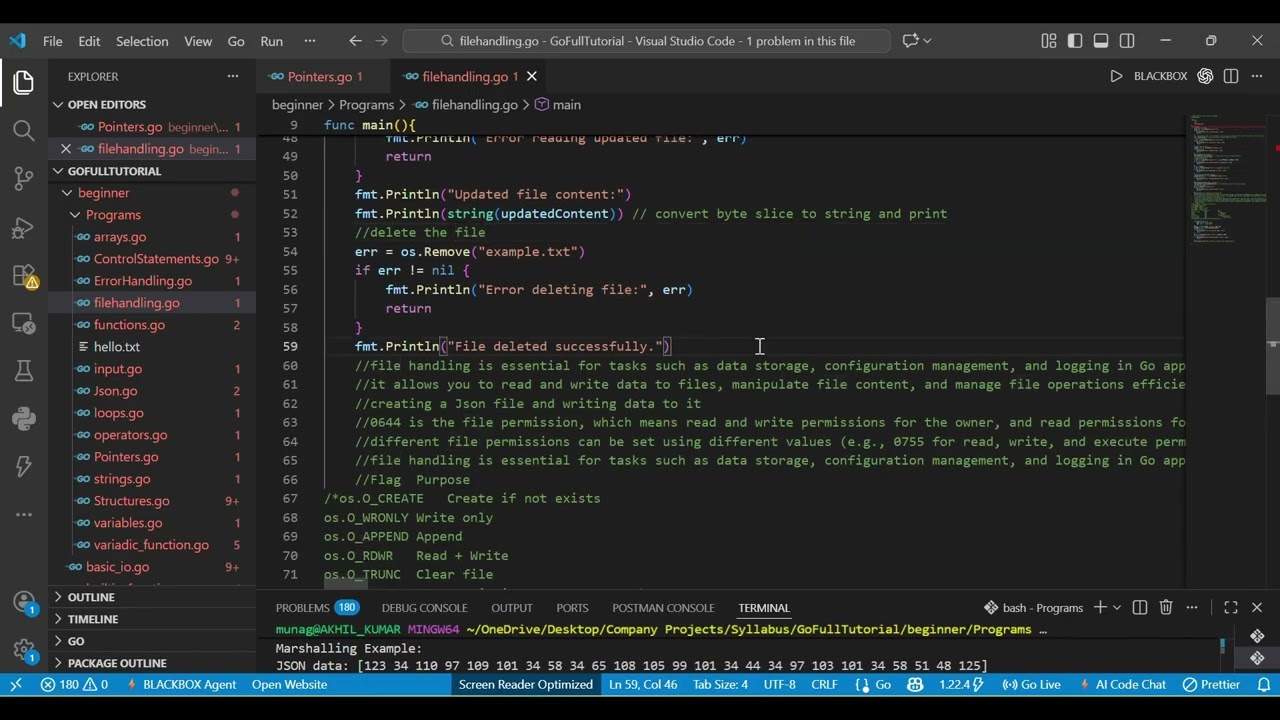Viewport: 1280px width, 720px height.
Task: Split the terminal
Action: coord(1140,607)
